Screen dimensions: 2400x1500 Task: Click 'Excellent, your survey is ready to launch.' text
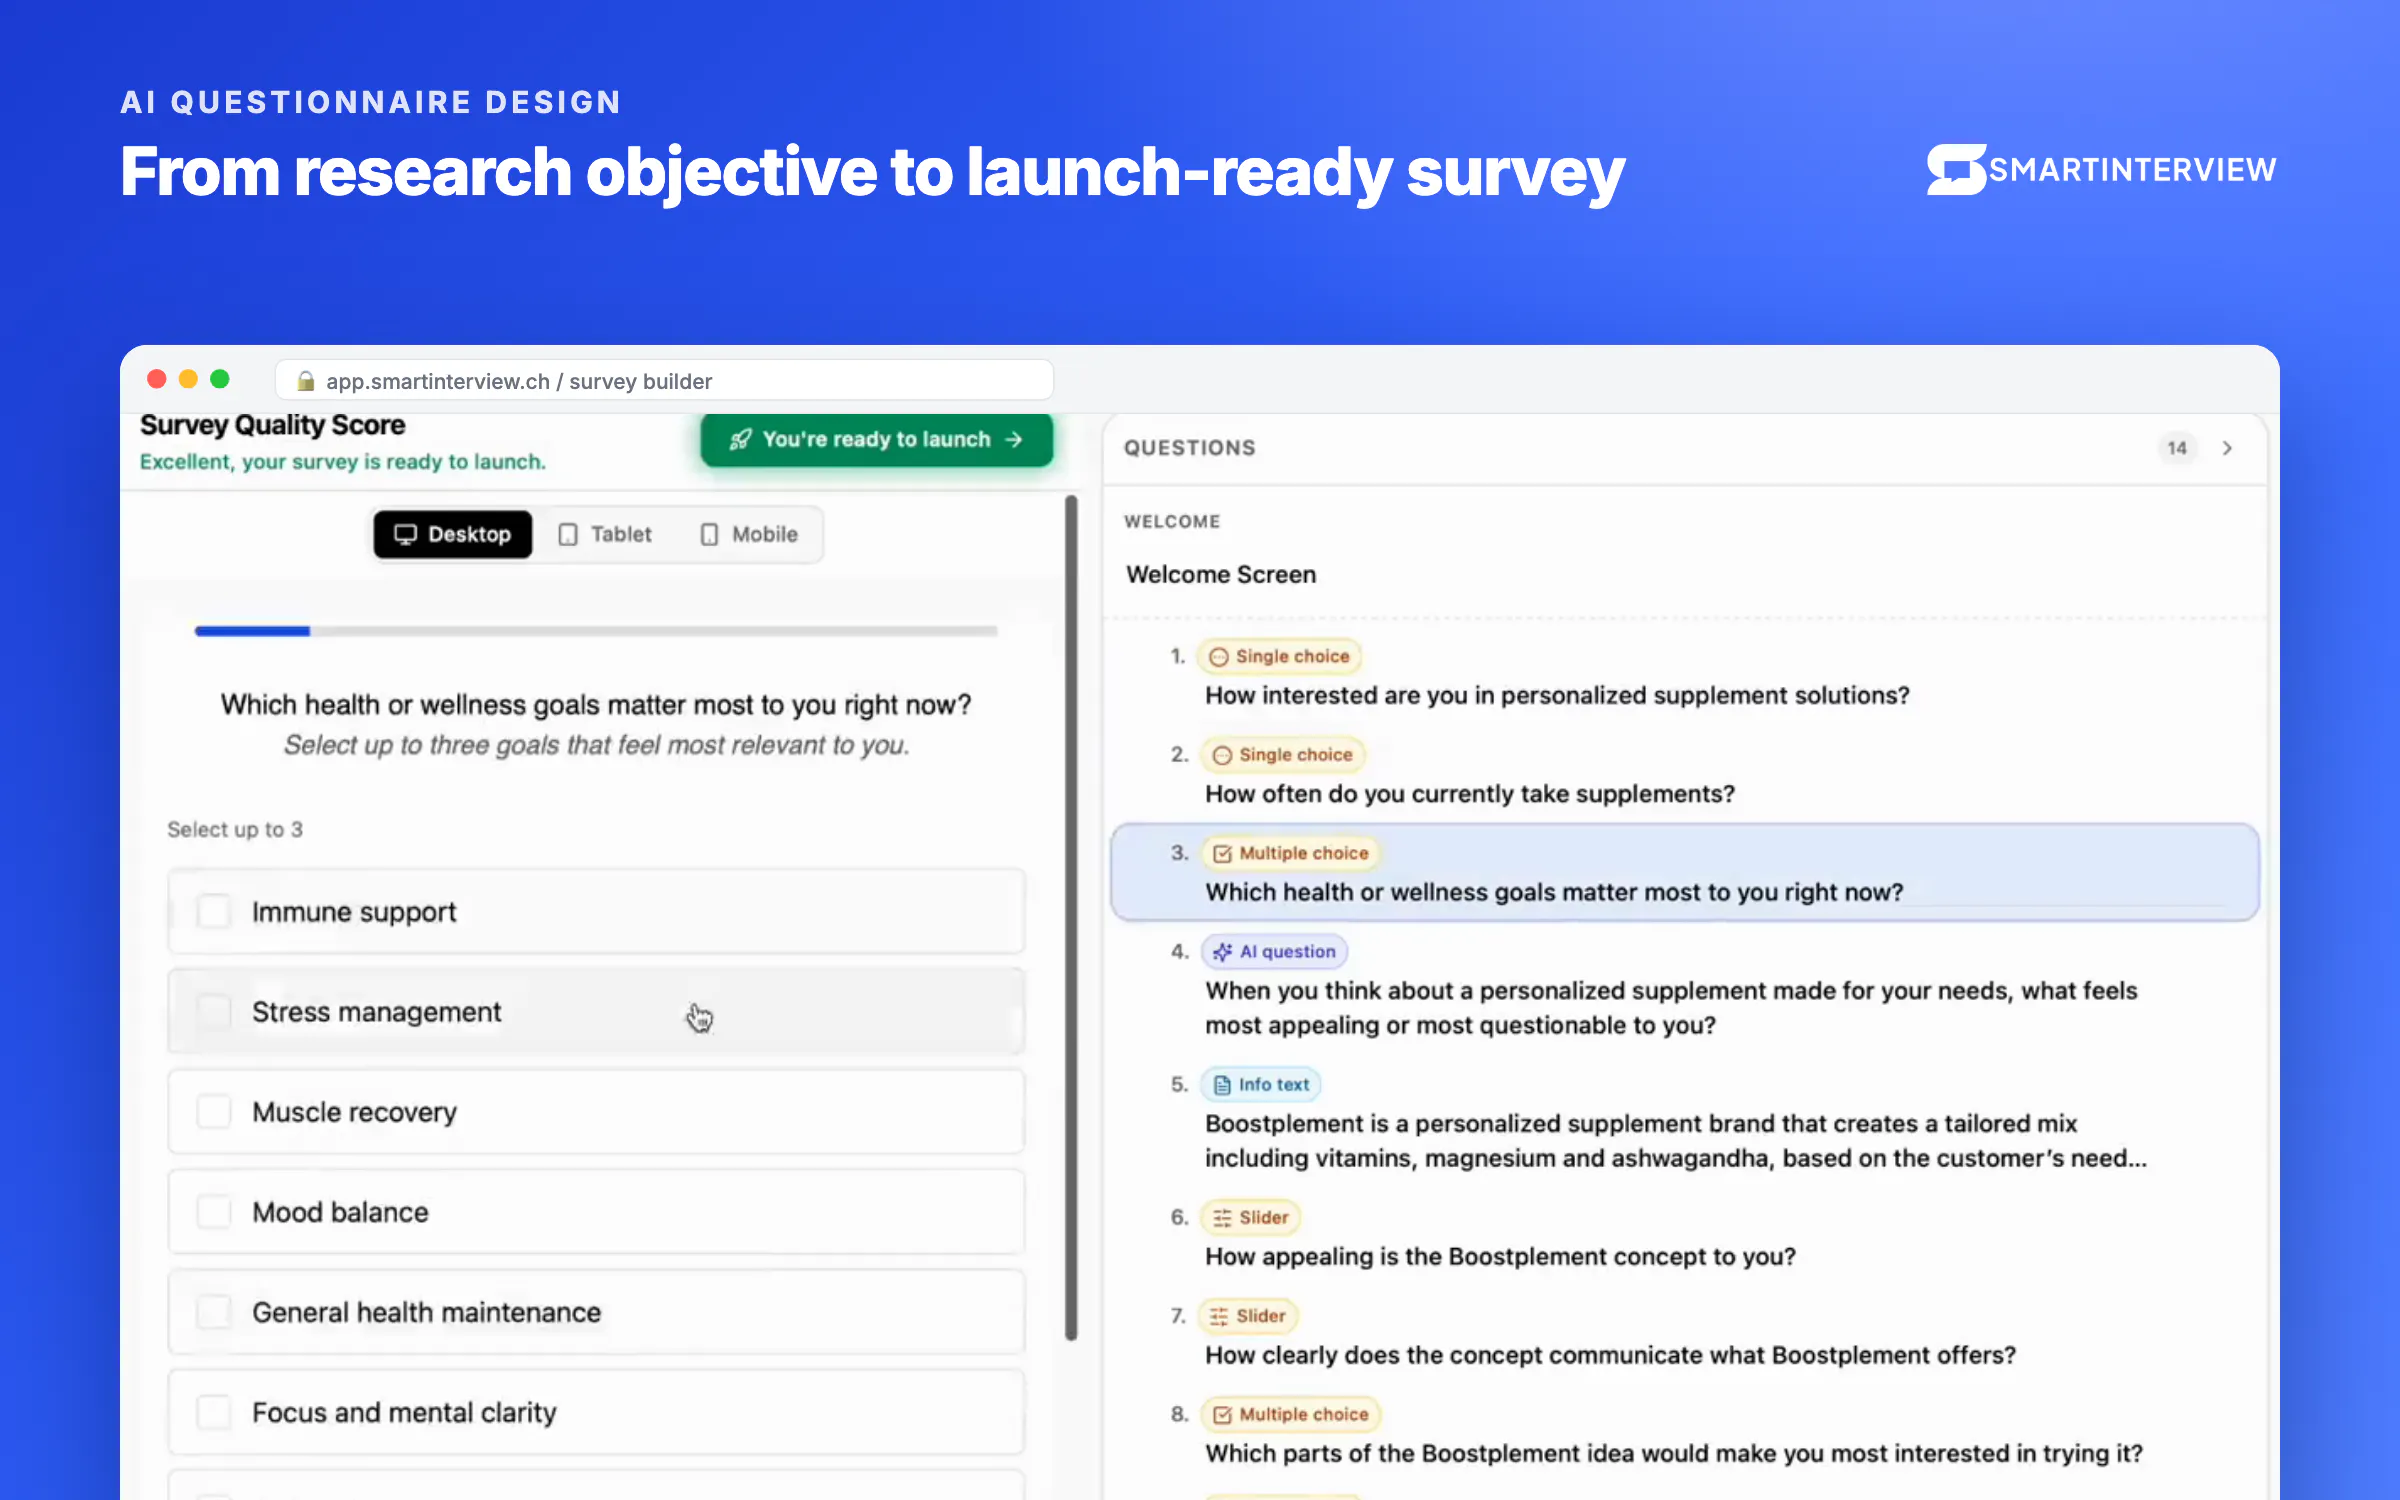tap(343, 462)
